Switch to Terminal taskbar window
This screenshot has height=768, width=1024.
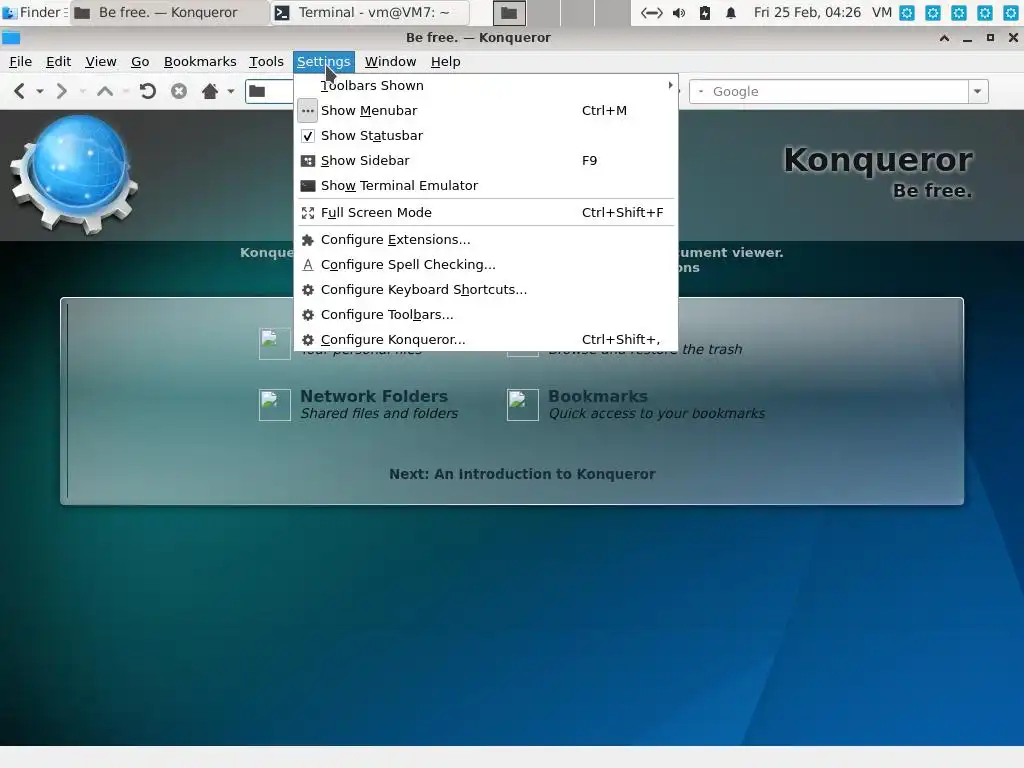pos(370,12)
